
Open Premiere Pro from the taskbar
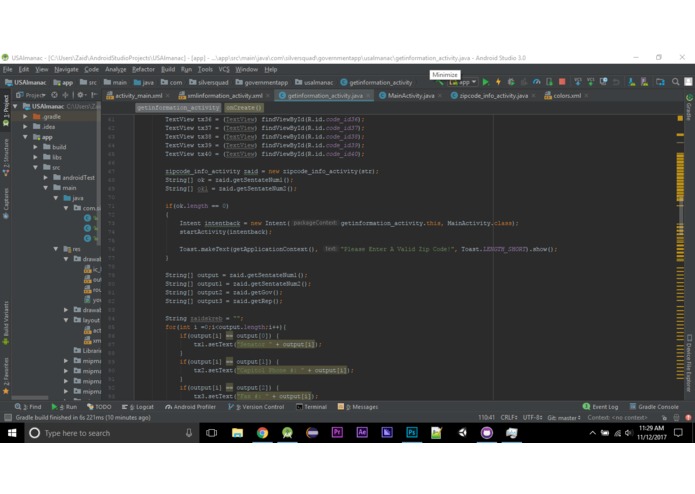337,433
